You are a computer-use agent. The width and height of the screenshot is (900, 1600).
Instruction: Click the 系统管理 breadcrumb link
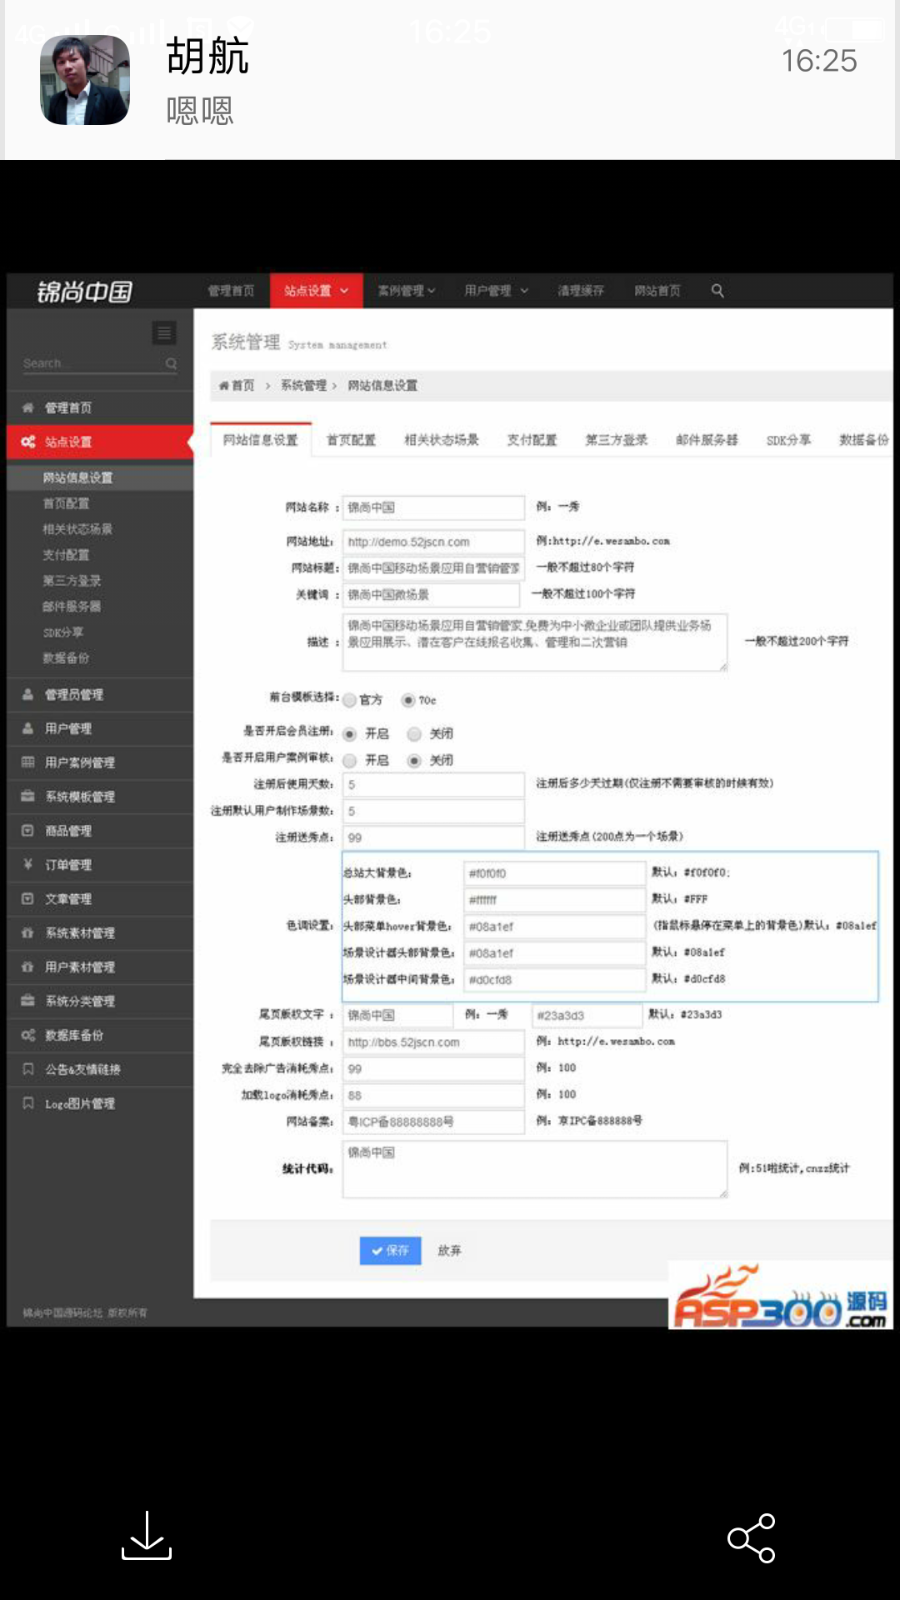[304, 385]
